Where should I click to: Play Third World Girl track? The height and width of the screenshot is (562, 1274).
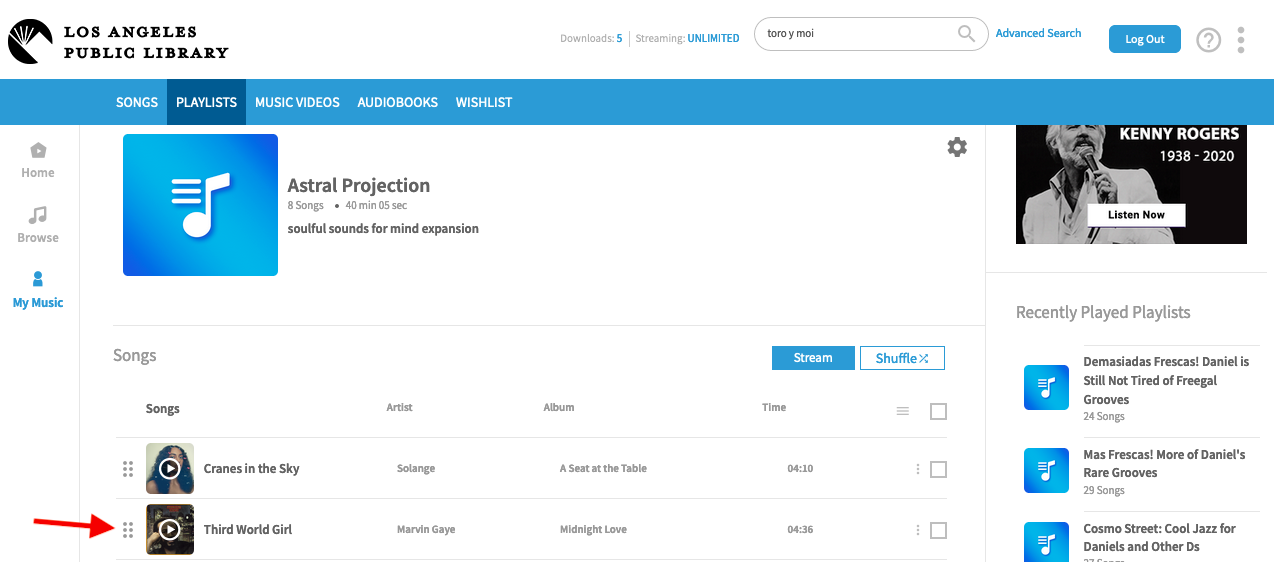[x=170, y=530]
